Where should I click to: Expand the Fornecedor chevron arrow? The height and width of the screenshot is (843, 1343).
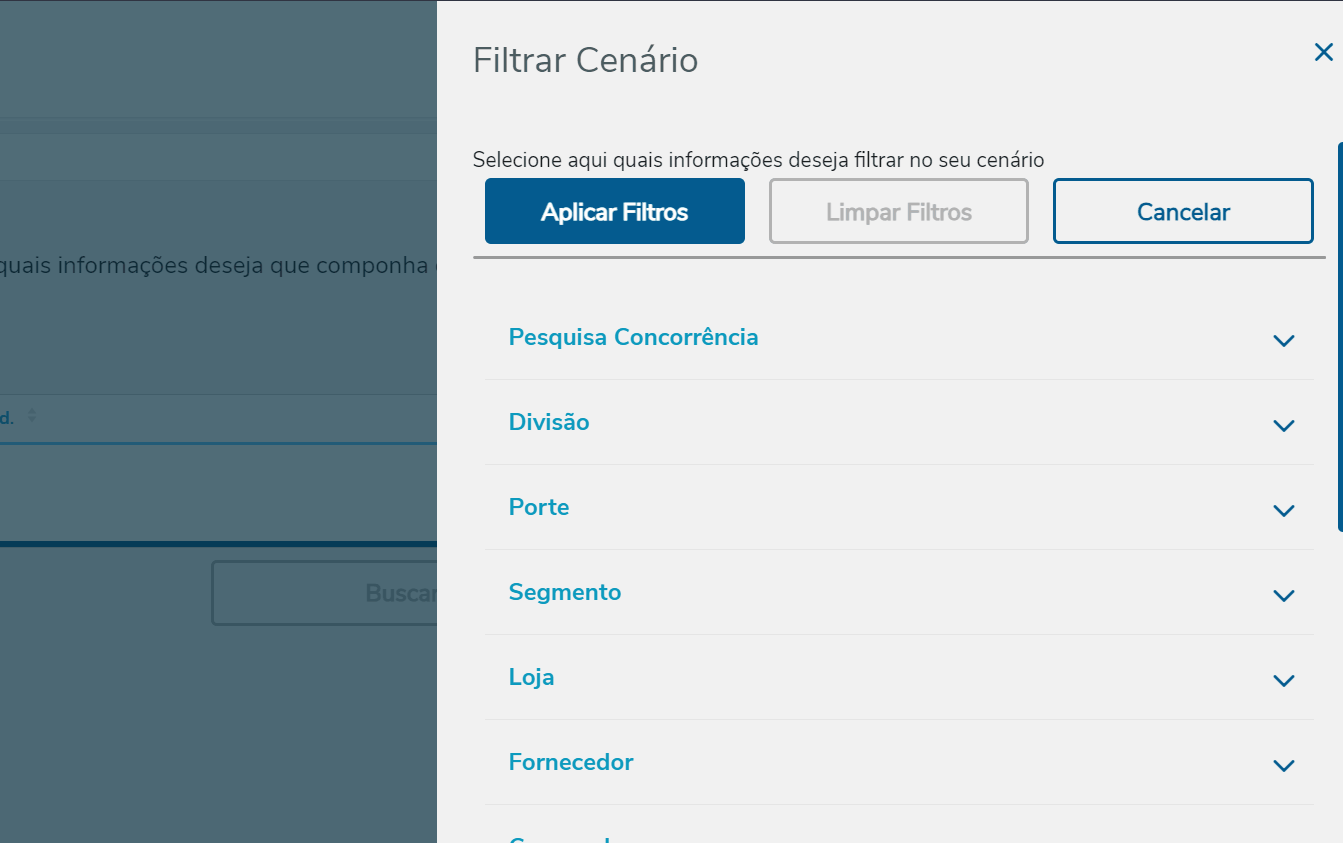click(1283, 766)
